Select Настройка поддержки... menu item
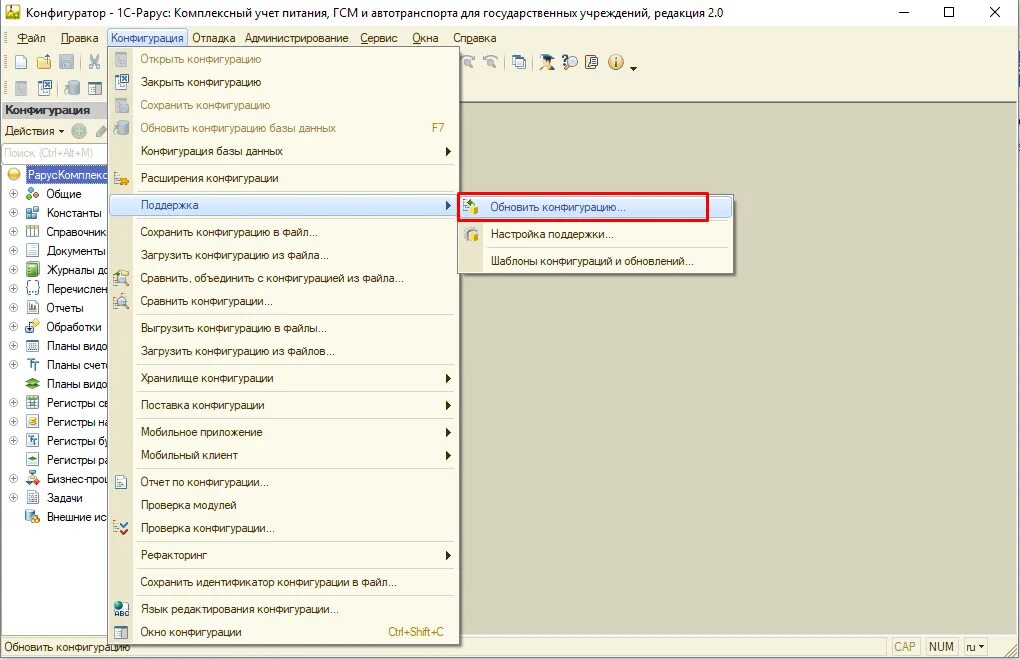The width and height of the screenshot is (1020, 660). tap(596, 234)
